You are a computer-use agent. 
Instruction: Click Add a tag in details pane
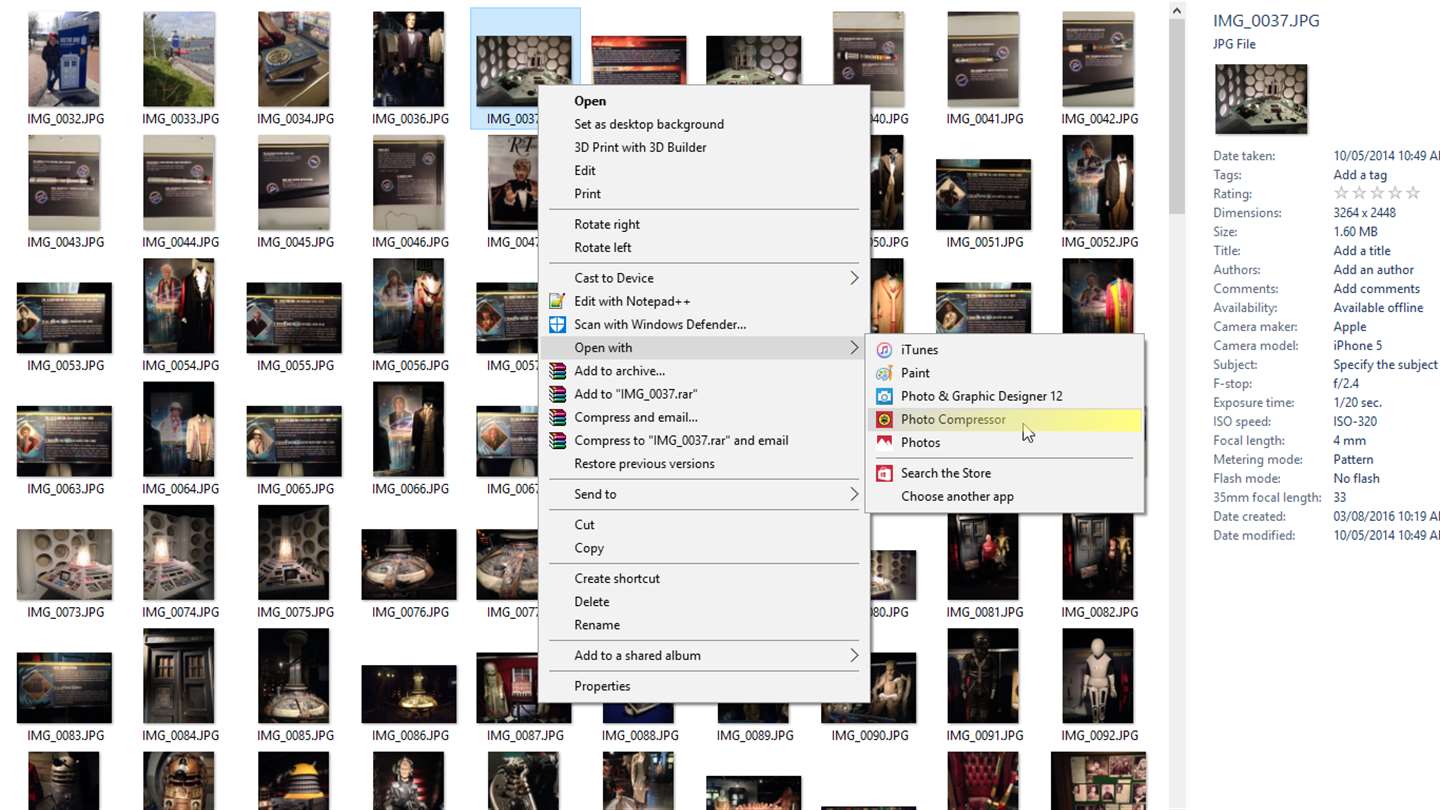(x=1360, y=175)
